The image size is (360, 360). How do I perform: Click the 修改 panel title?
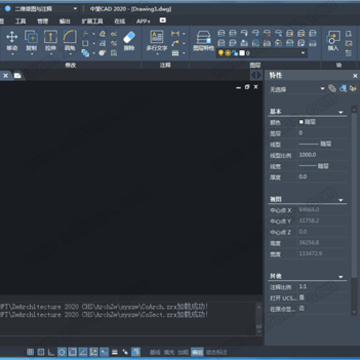pos(70,65)
